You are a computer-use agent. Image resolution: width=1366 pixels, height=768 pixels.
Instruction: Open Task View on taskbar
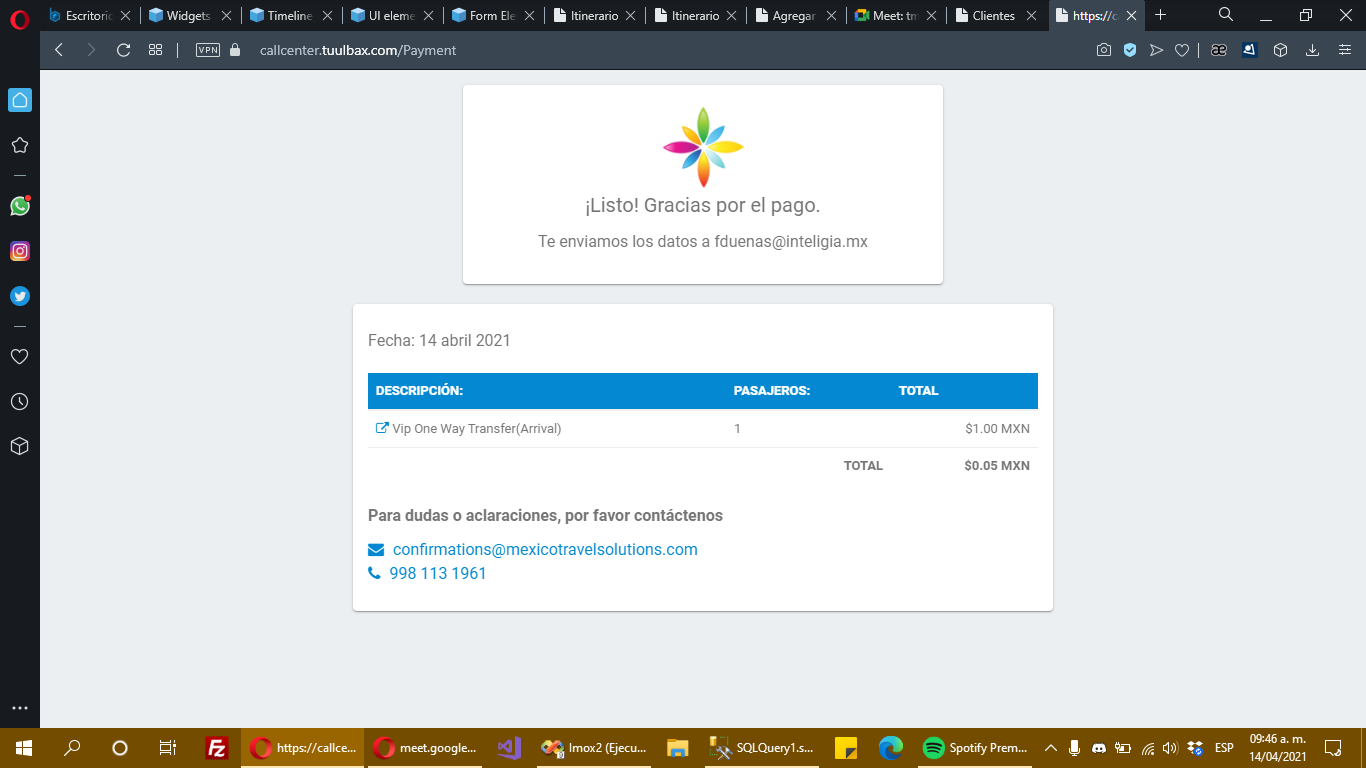click(168, 748)
